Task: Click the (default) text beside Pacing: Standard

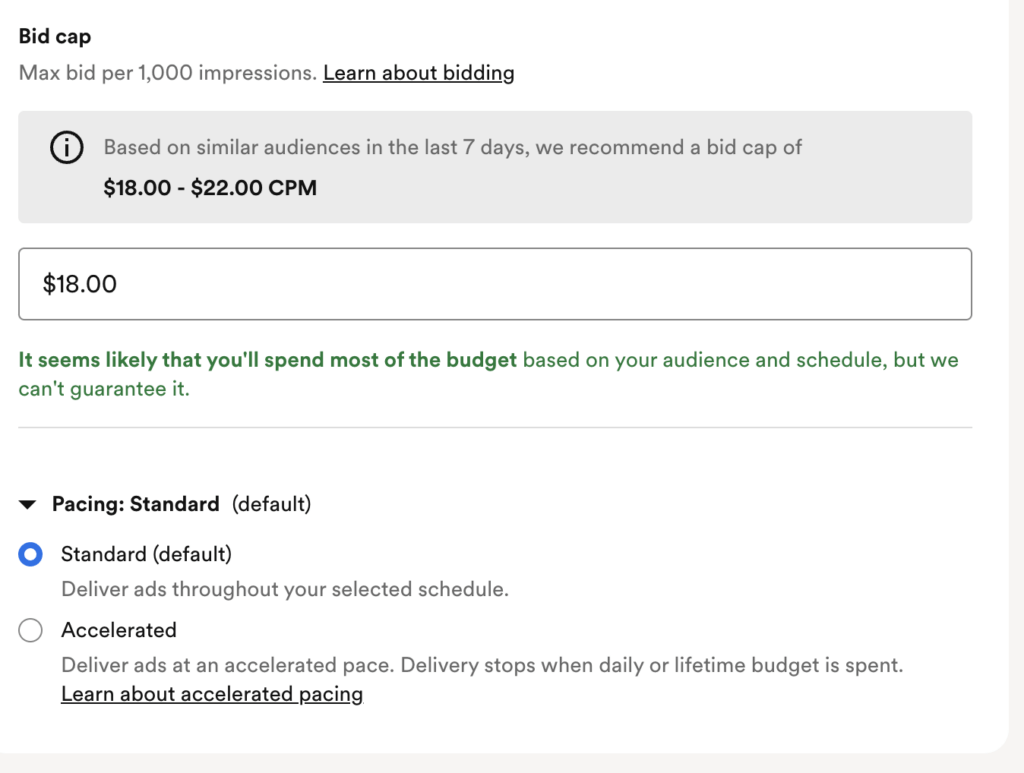Action: [x=272, y=504]
